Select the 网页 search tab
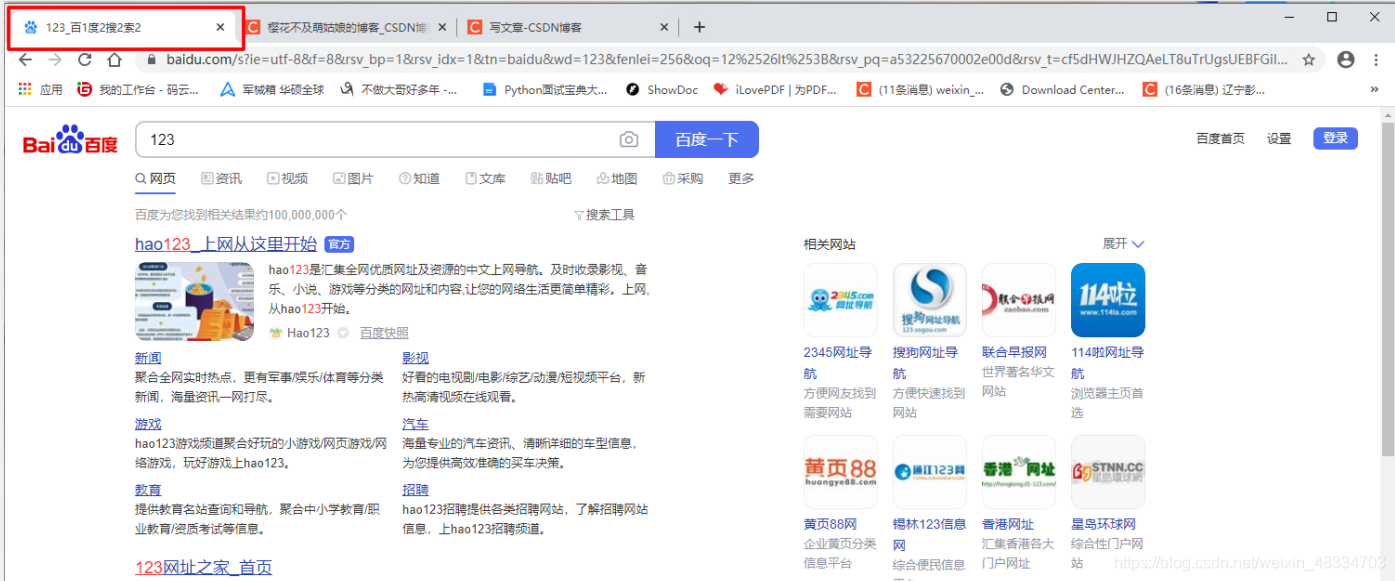The image size is (1395, 581). pos(155,178)
